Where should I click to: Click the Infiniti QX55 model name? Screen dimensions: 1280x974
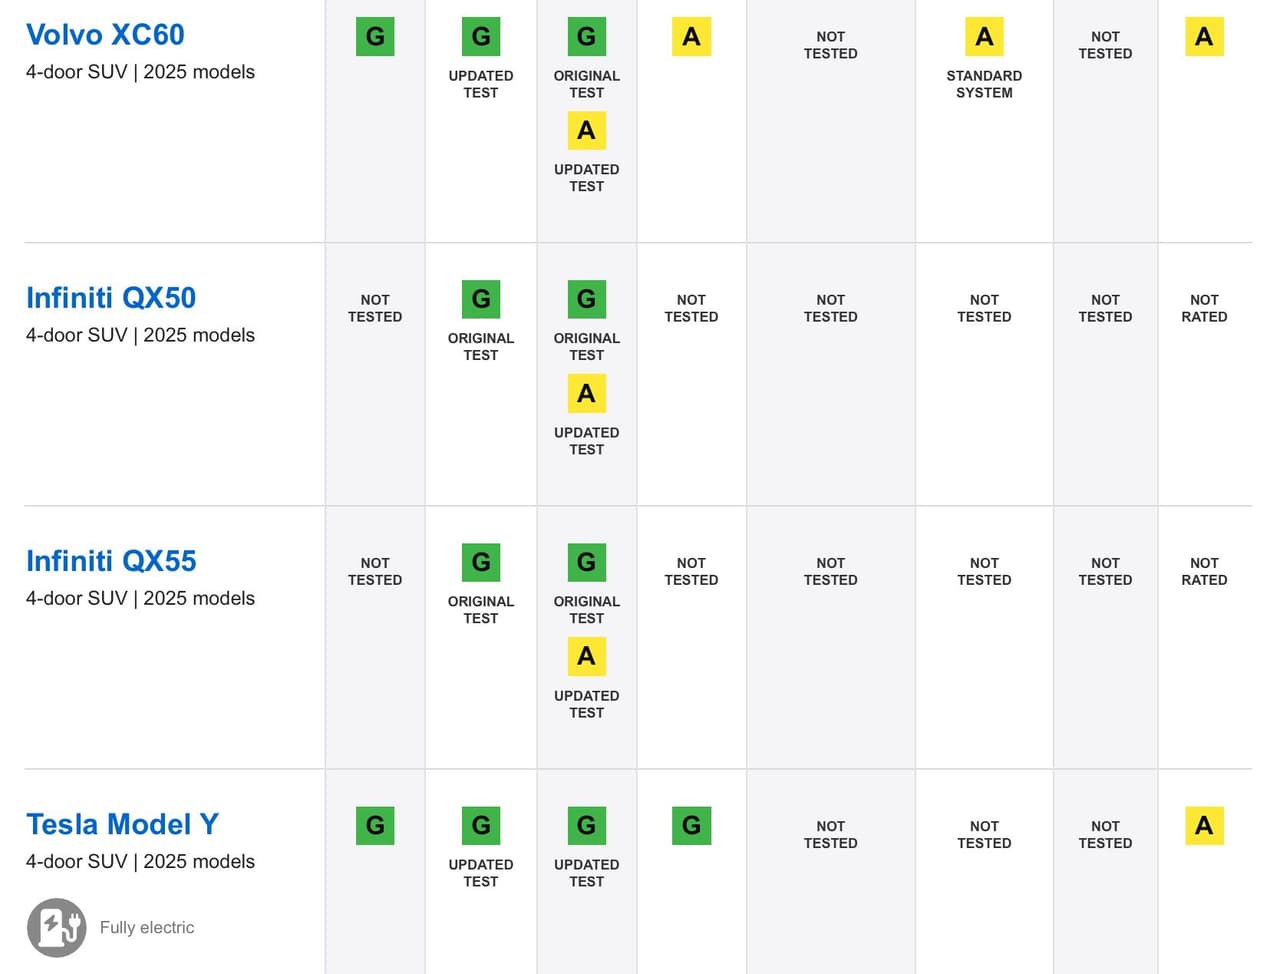pyautogui.click(x=111, y=561)
